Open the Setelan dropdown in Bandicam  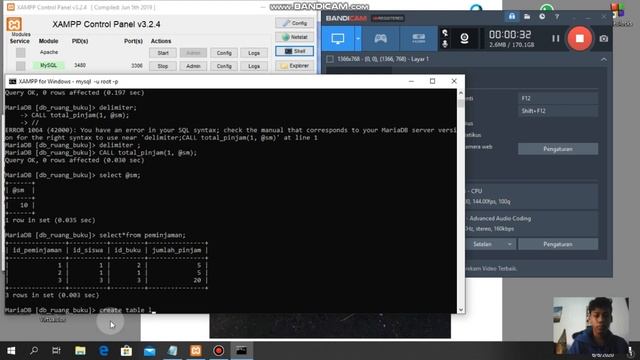tap(491, 244)
